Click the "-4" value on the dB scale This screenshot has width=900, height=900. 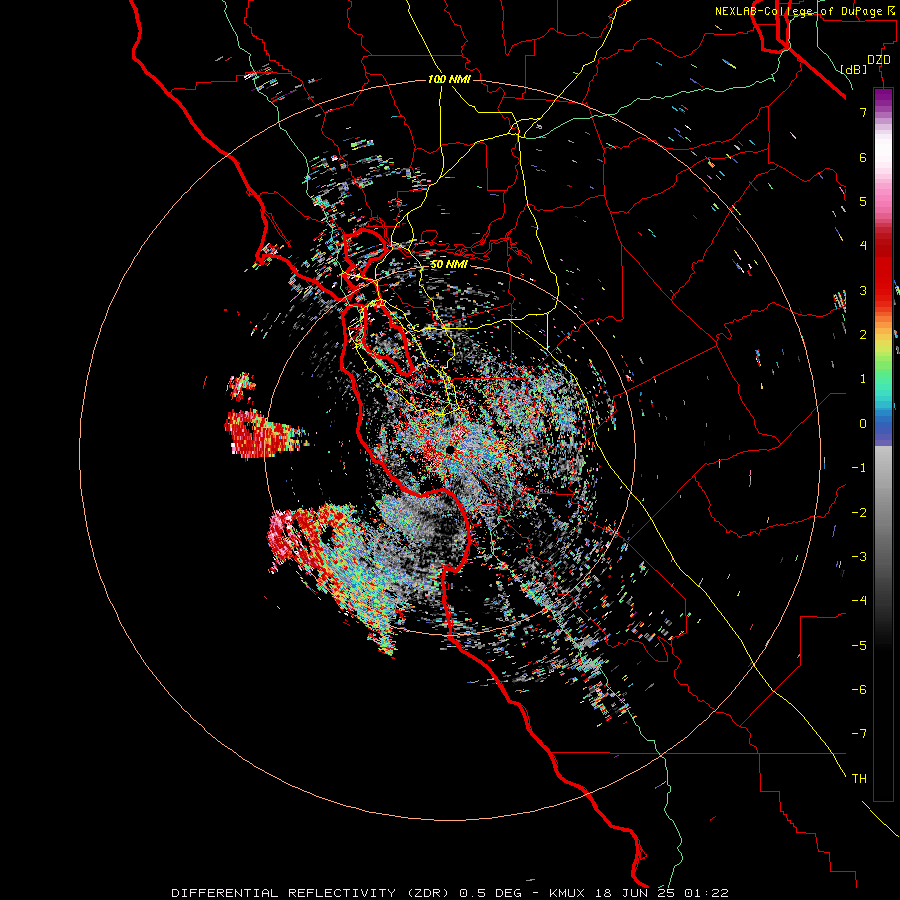pos(859,601)
